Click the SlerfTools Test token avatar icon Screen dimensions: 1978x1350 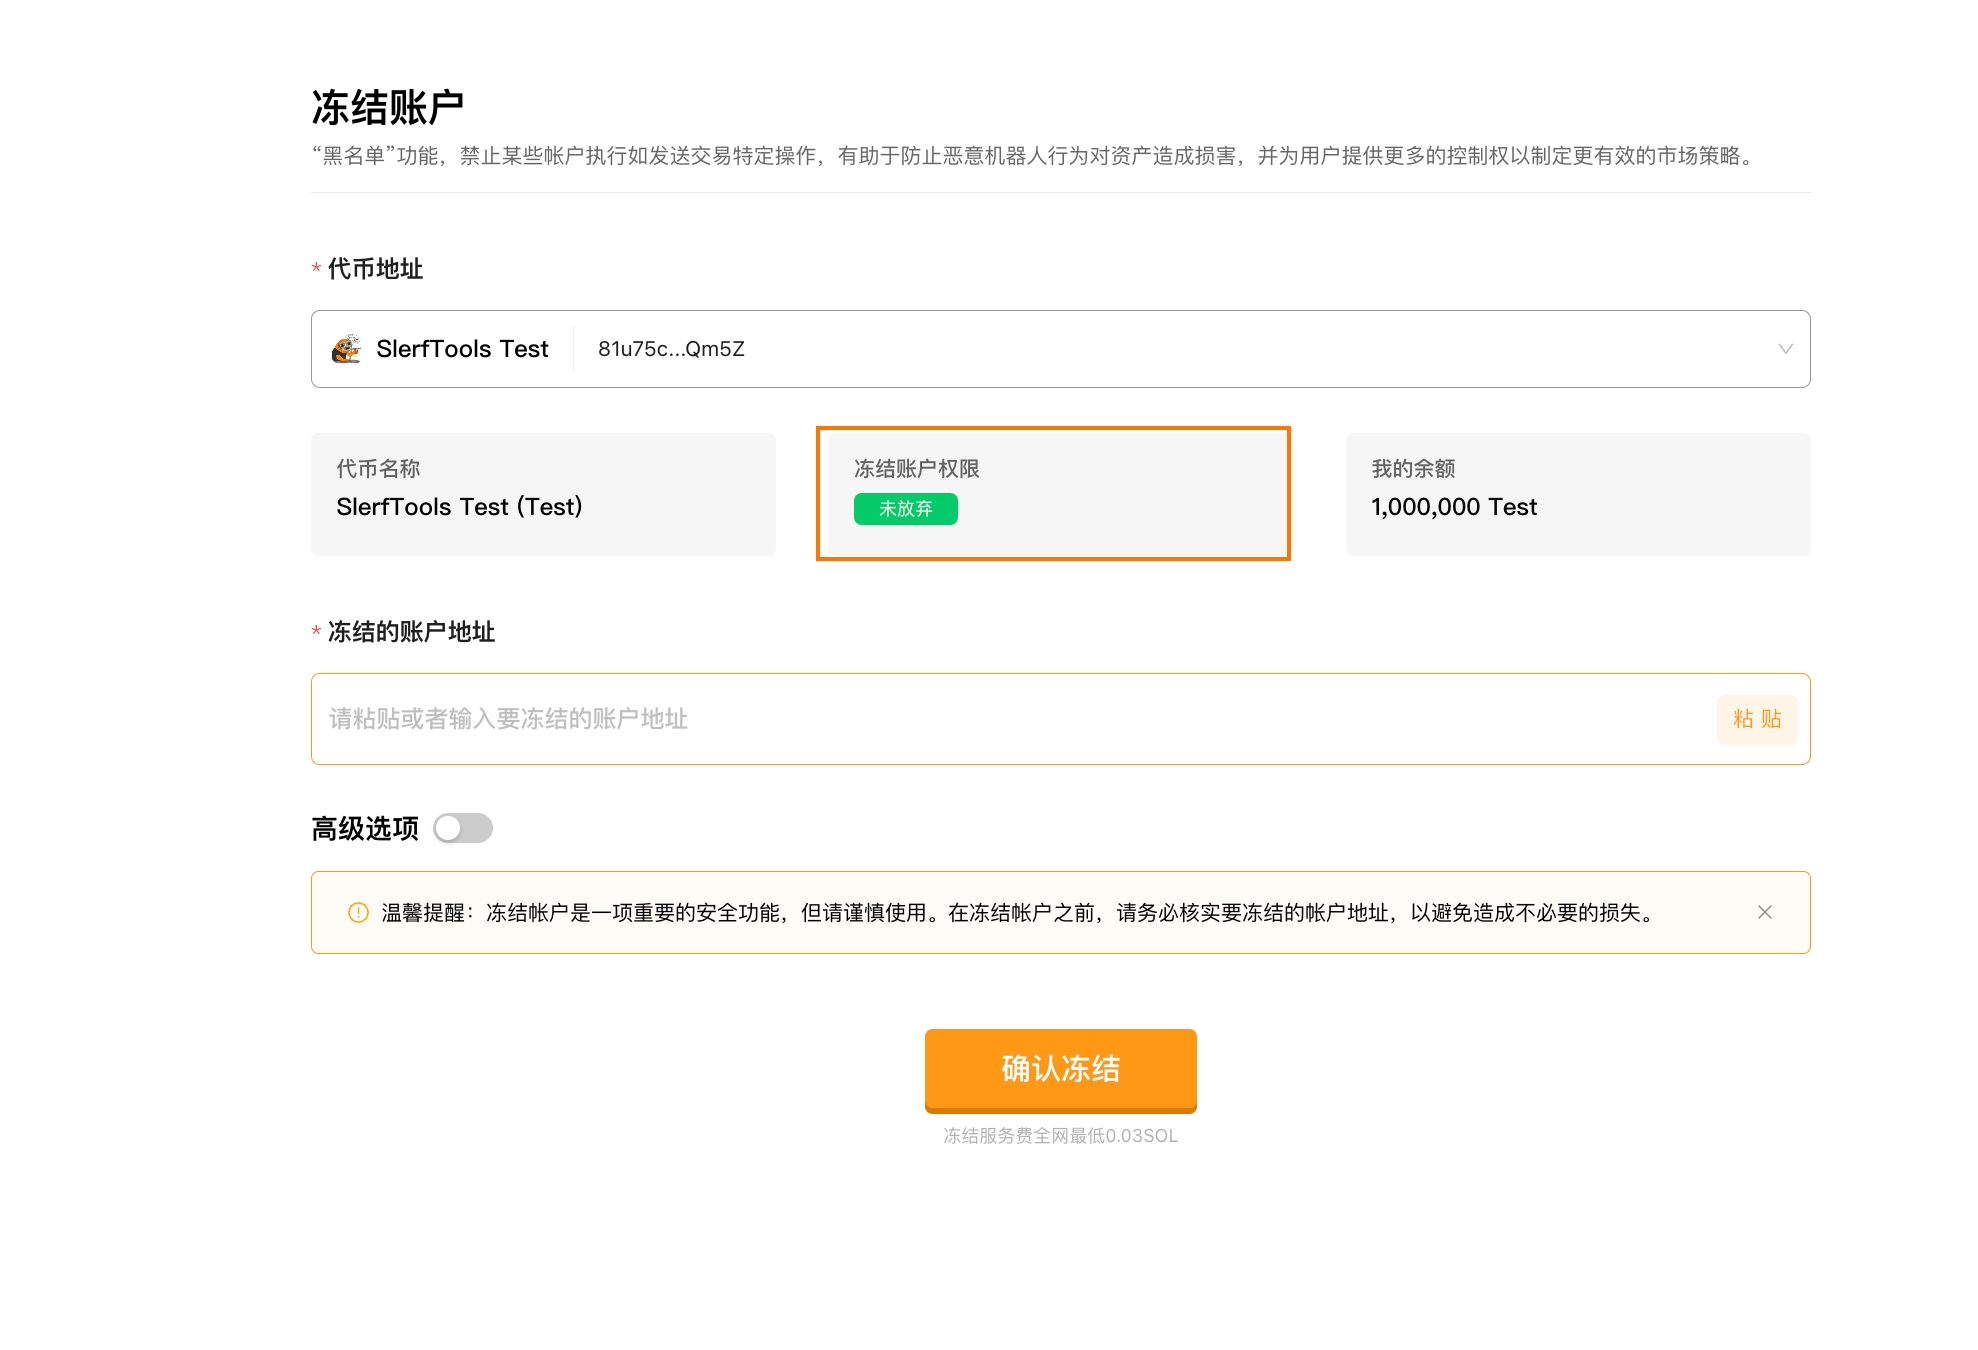346,349
